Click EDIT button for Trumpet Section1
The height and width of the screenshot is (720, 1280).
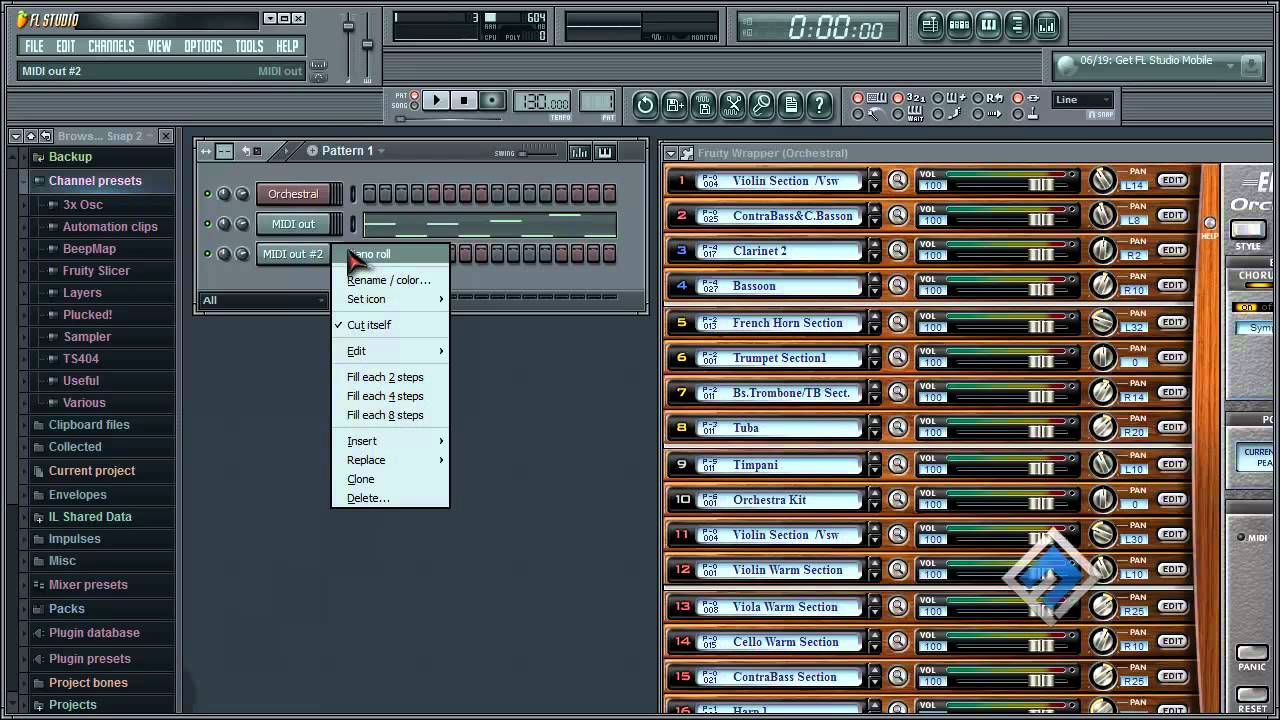(x=1173, y=357)
